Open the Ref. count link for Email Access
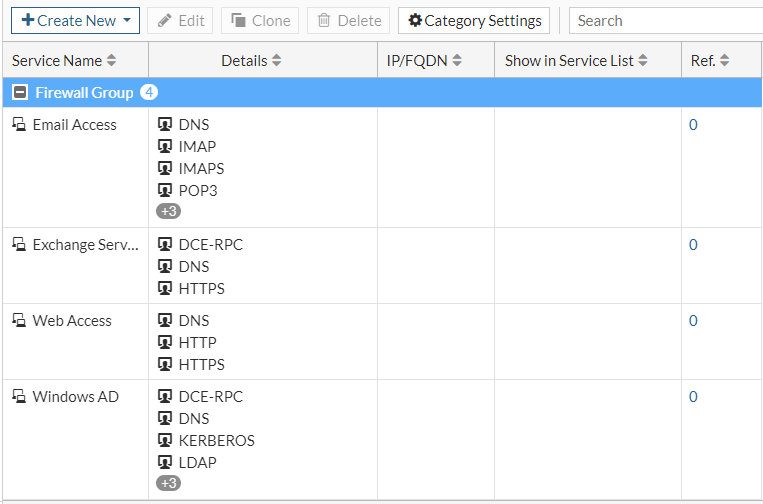This screenshot has height=504, width=763. (x=693, y=125)
